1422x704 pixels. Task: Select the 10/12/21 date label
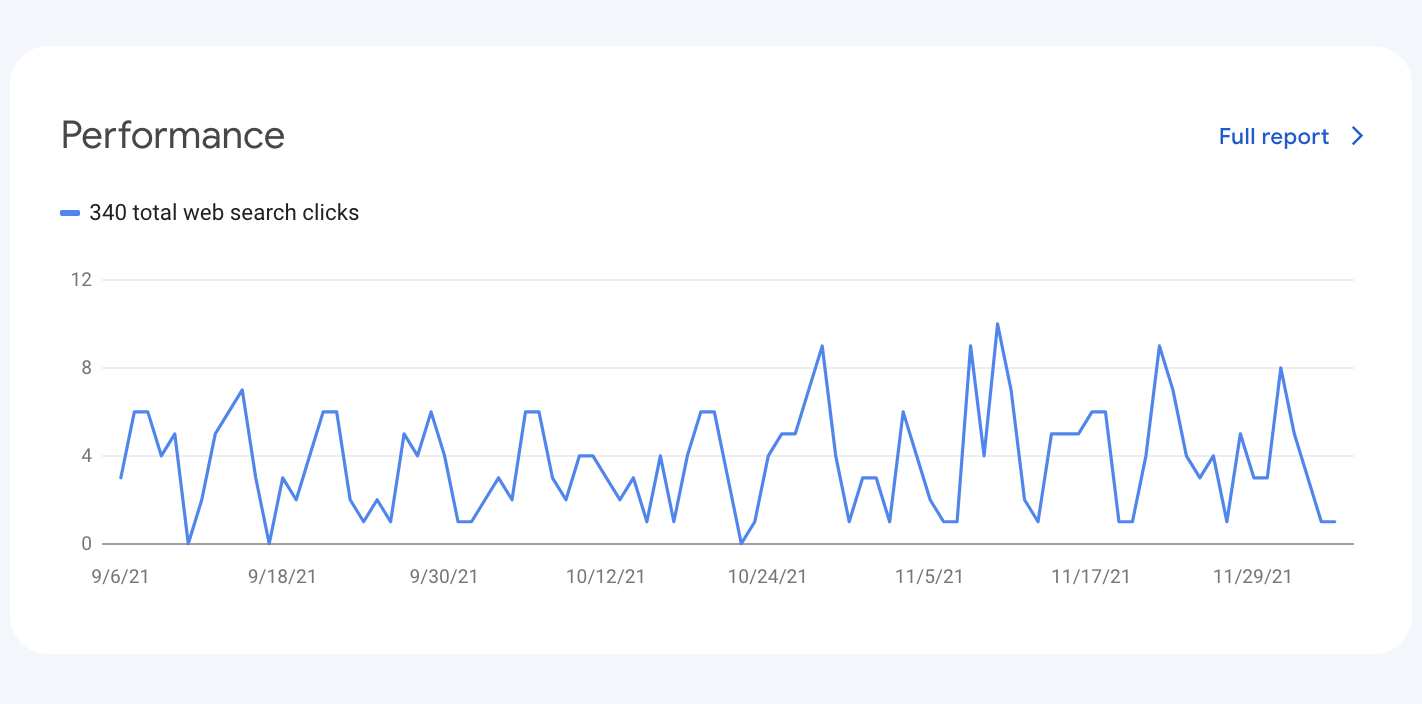click(606, 577)
